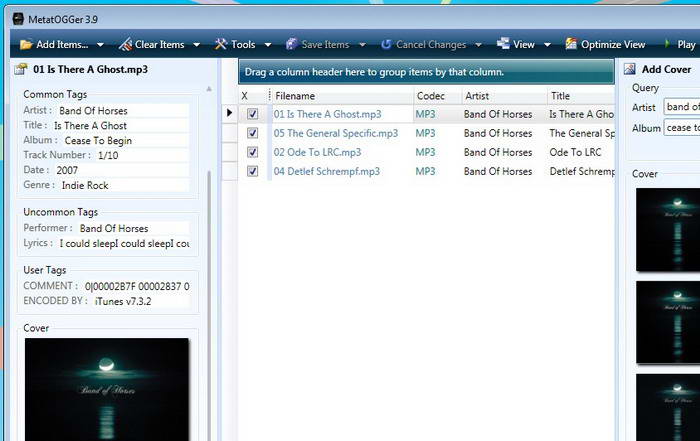
Task: Edit the COMMENT user tag field
Action: click(136, 286)
